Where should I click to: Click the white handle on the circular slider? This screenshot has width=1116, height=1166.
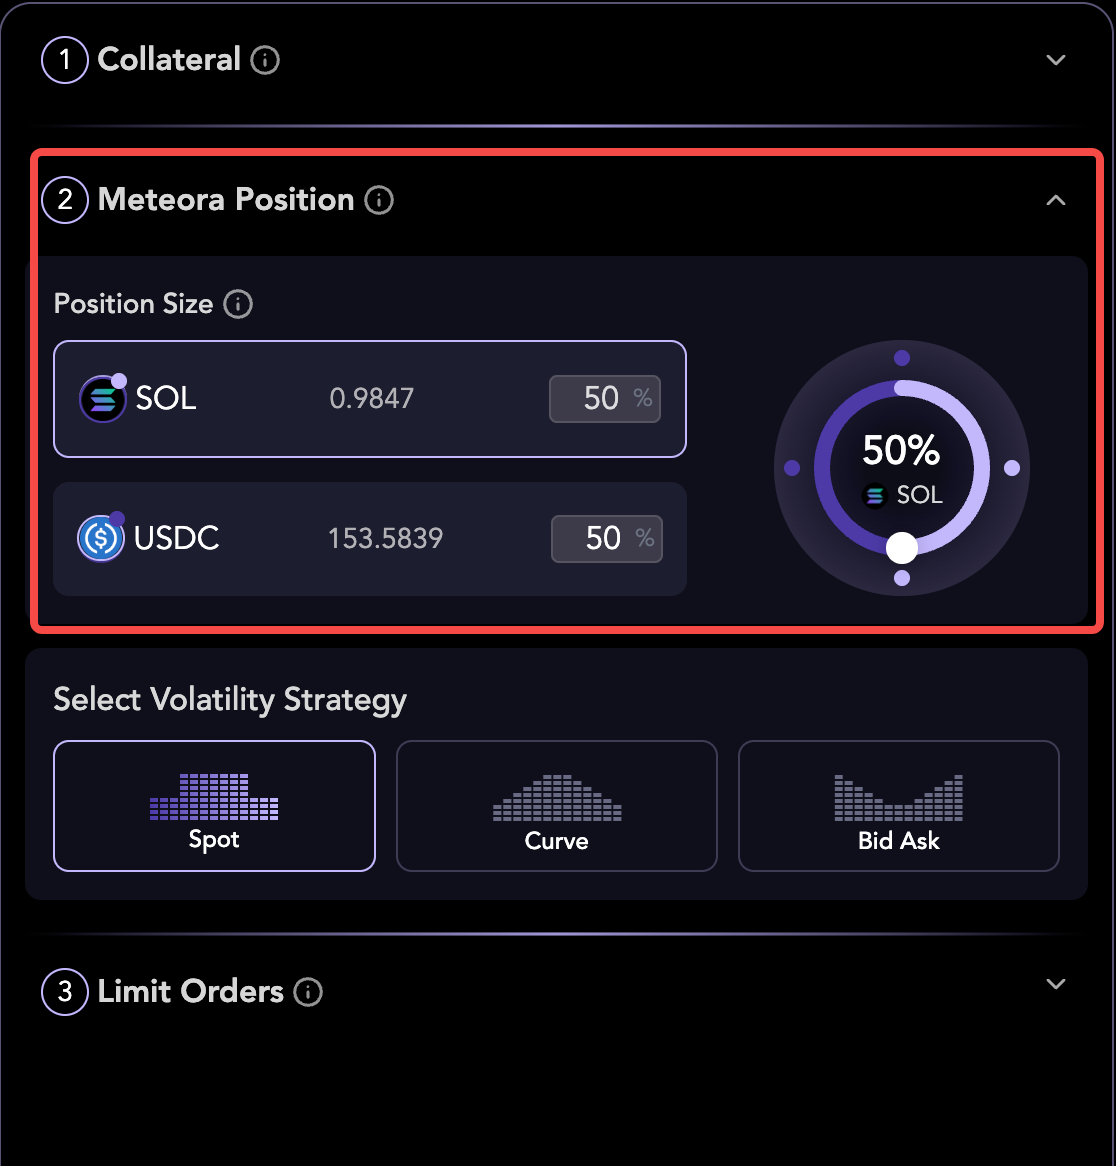click(x=902, y=547)
